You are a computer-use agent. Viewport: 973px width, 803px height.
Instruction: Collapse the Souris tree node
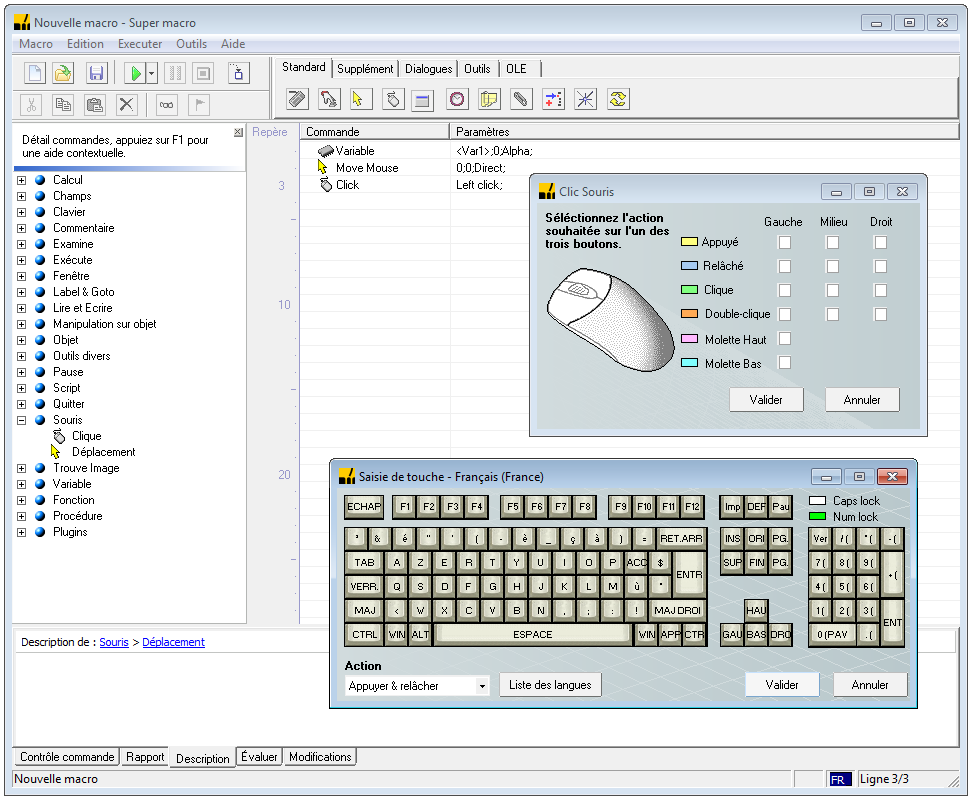[22, 420]
